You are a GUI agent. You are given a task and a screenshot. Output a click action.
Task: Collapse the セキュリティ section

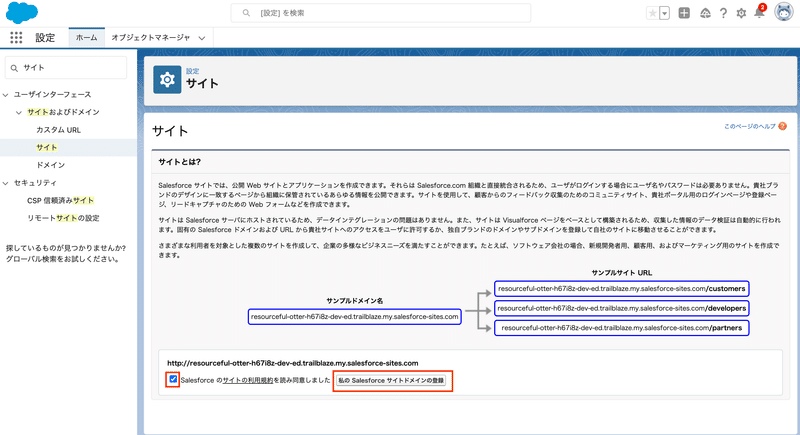point(6,183)
